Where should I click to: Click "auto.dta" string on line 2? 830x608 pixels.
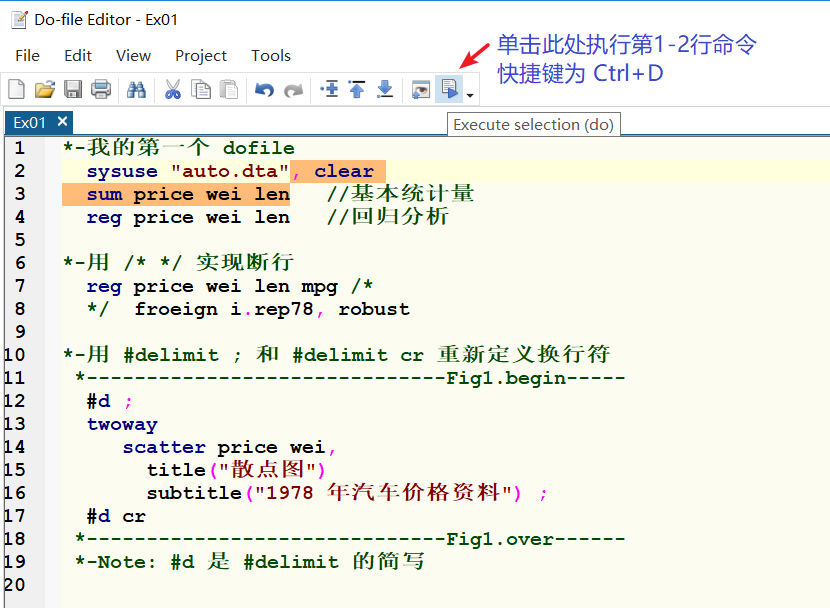point(230,171)
